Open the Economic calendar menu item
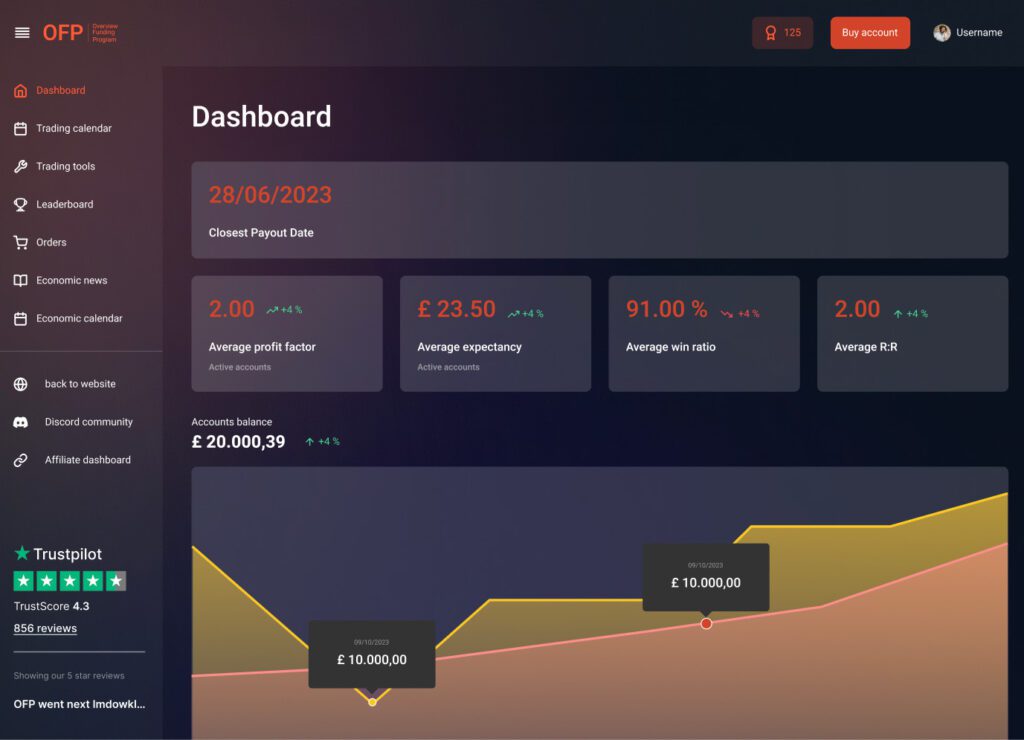This screenshot has width=1024, height=740. pos(79,319)
